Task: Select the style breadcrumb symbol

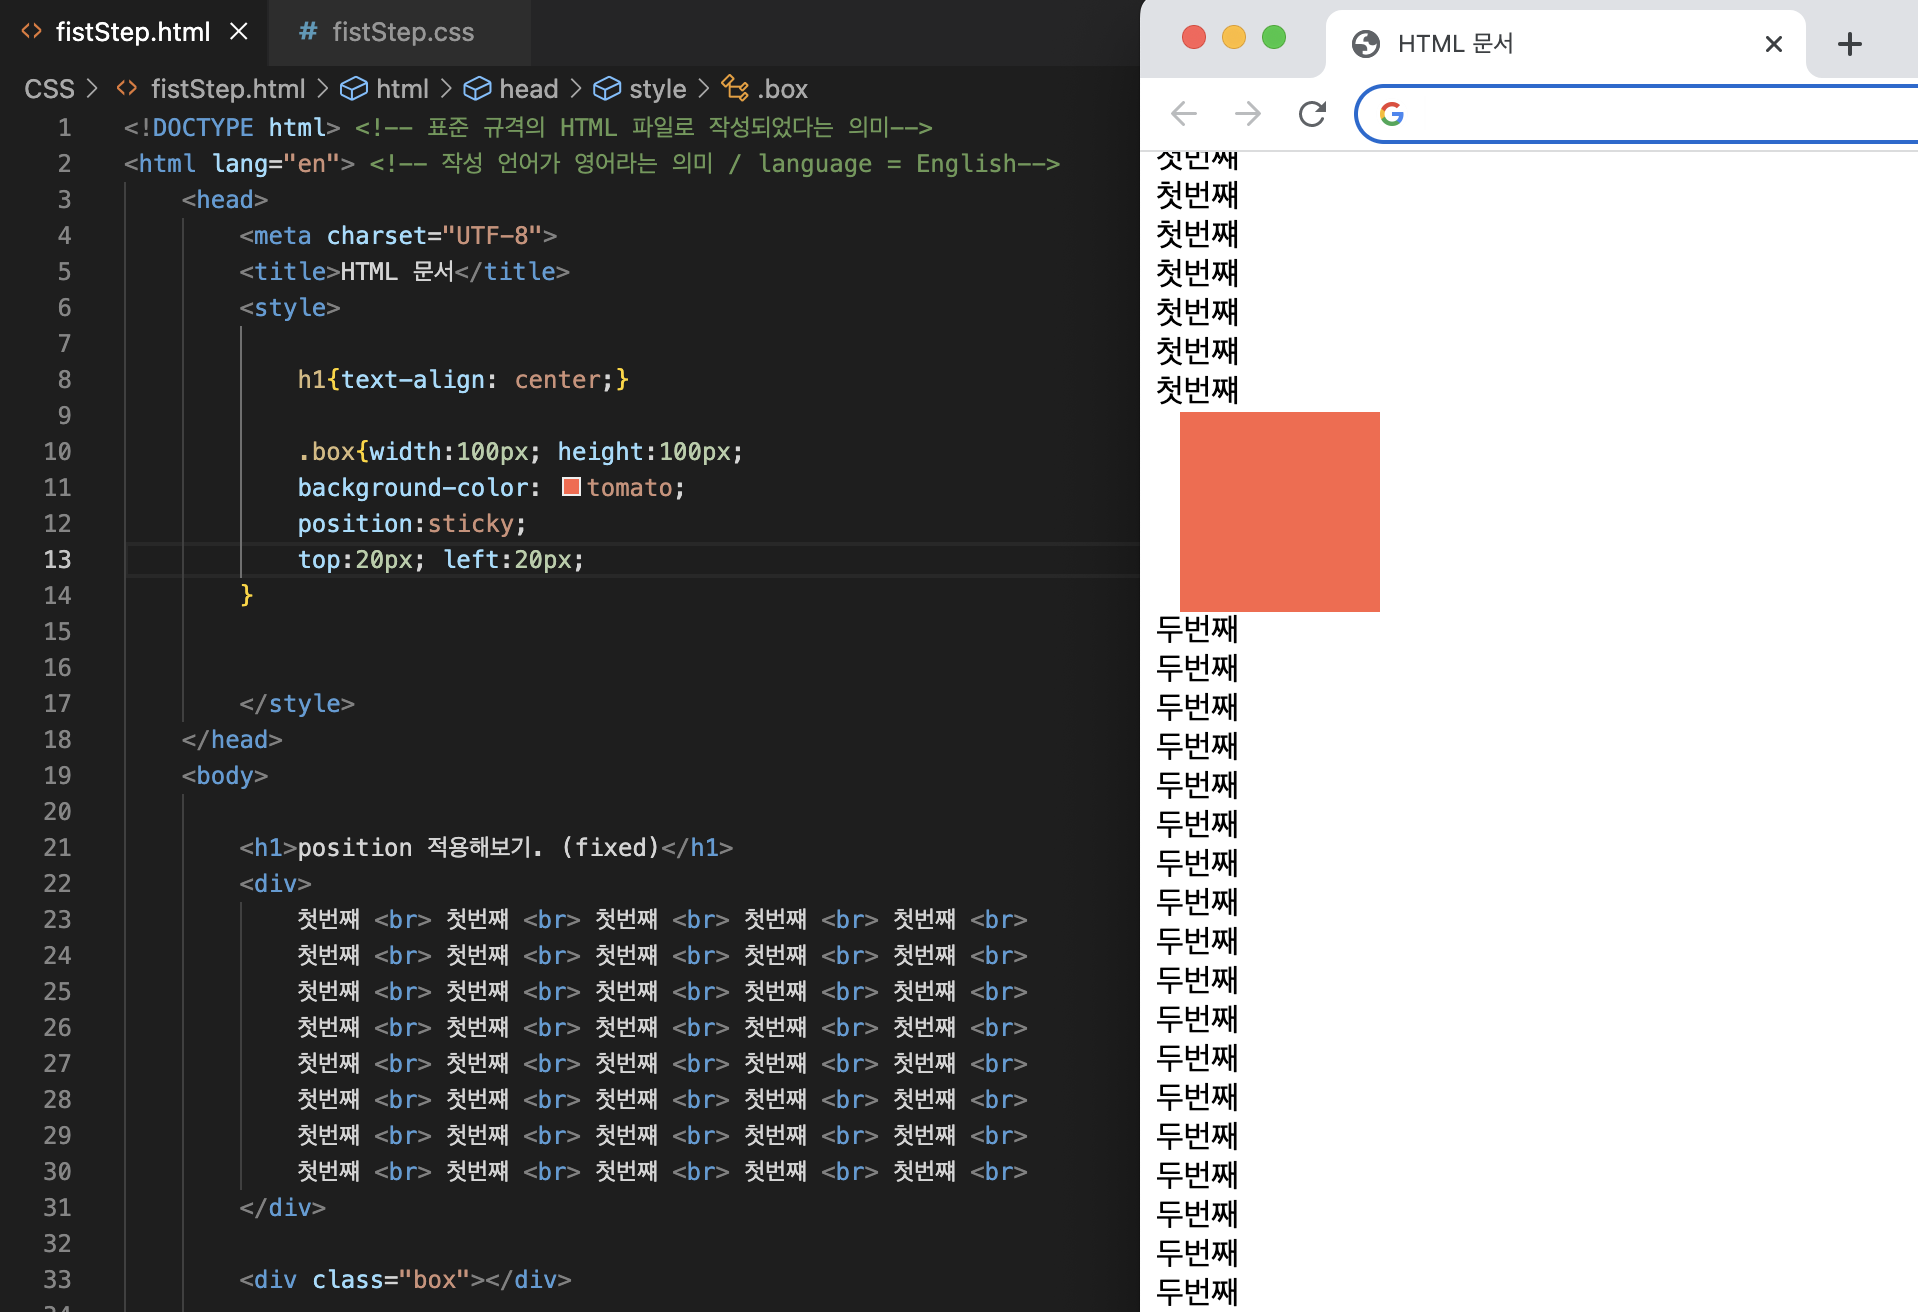Action: click(x=657, y=89)
